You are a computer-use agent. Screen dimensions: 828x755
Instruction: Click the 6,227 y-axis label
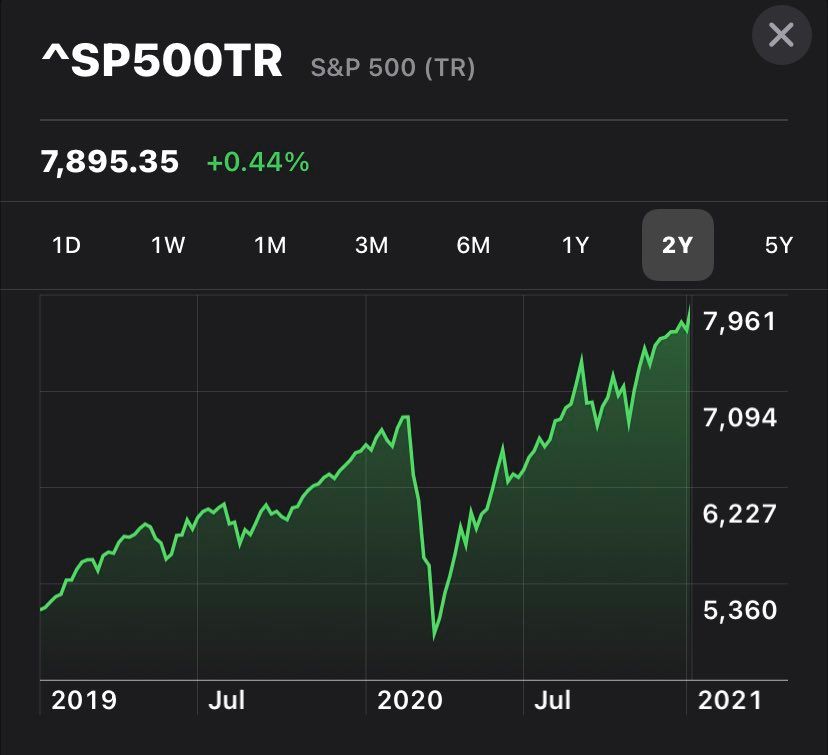pos(740,514)
